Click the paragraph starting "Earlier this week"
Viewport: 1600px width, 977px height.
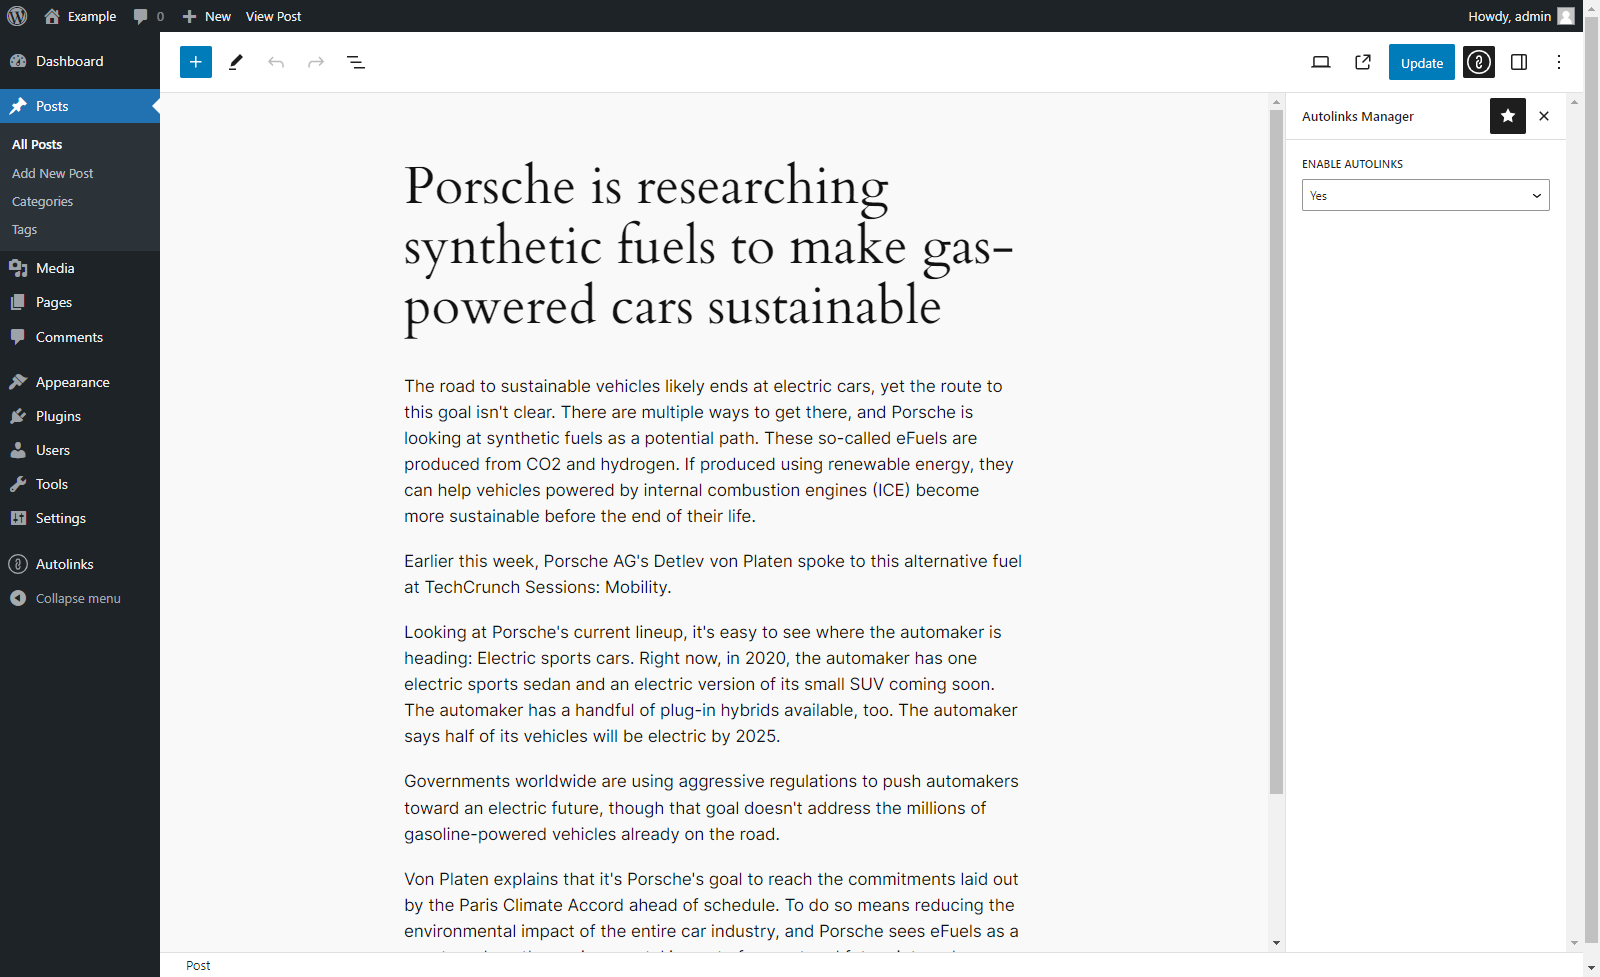tap(714, 574)
